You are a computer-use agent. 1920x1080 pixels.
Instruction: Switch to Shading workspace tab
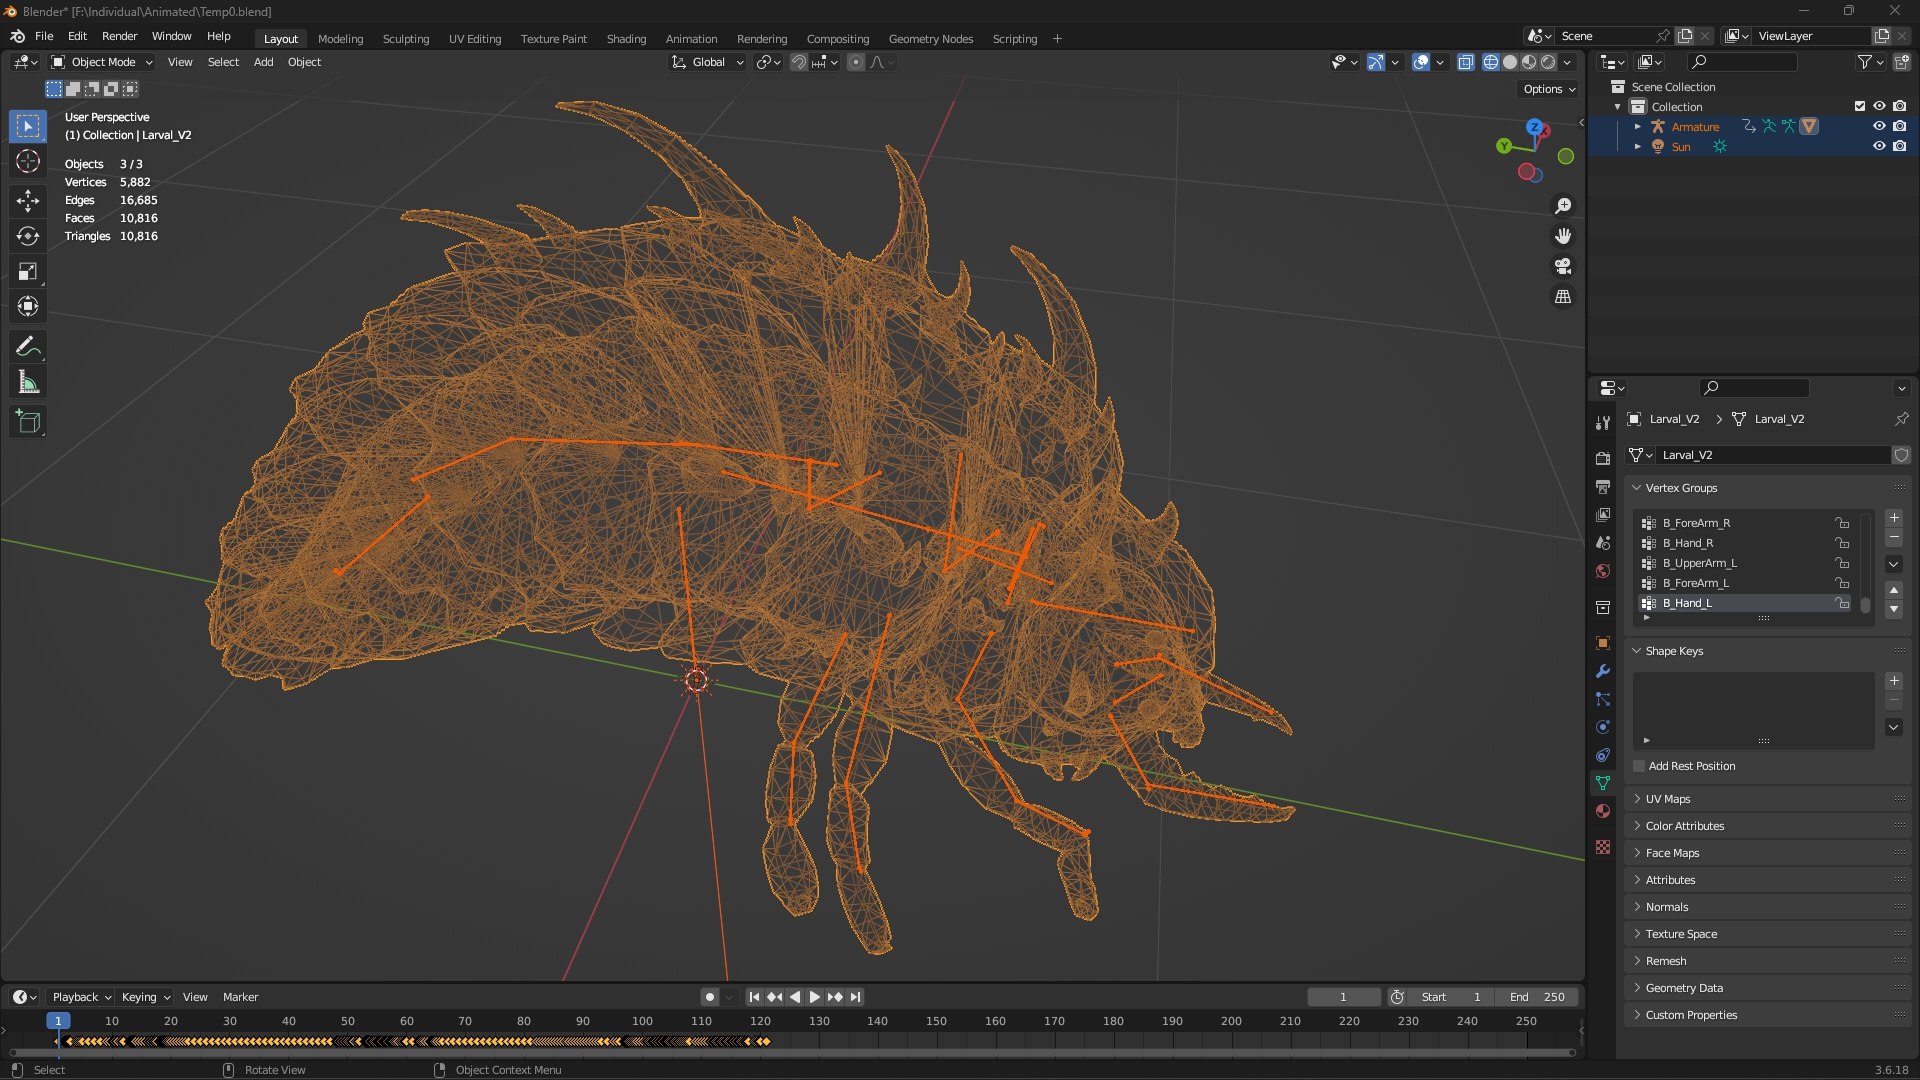coord(626,39)
